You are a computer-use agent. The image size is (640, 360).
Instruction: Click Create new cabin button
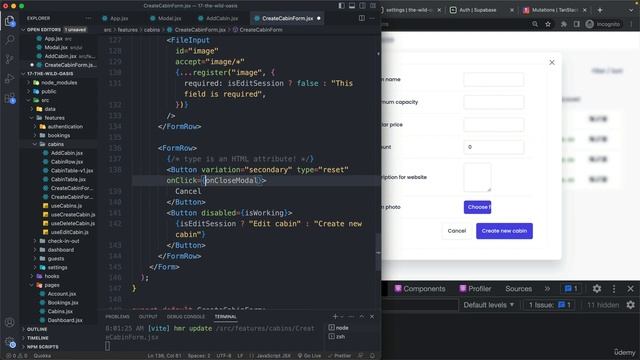504,231
